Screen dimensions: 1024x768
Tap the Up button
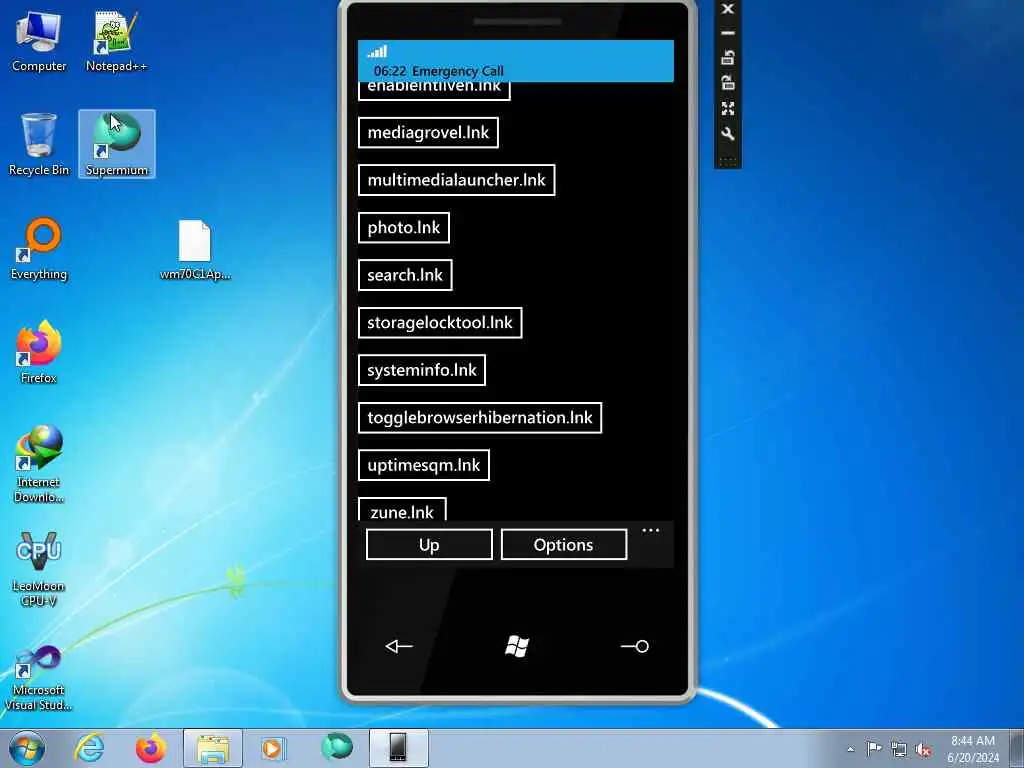[x=429, y=545]
